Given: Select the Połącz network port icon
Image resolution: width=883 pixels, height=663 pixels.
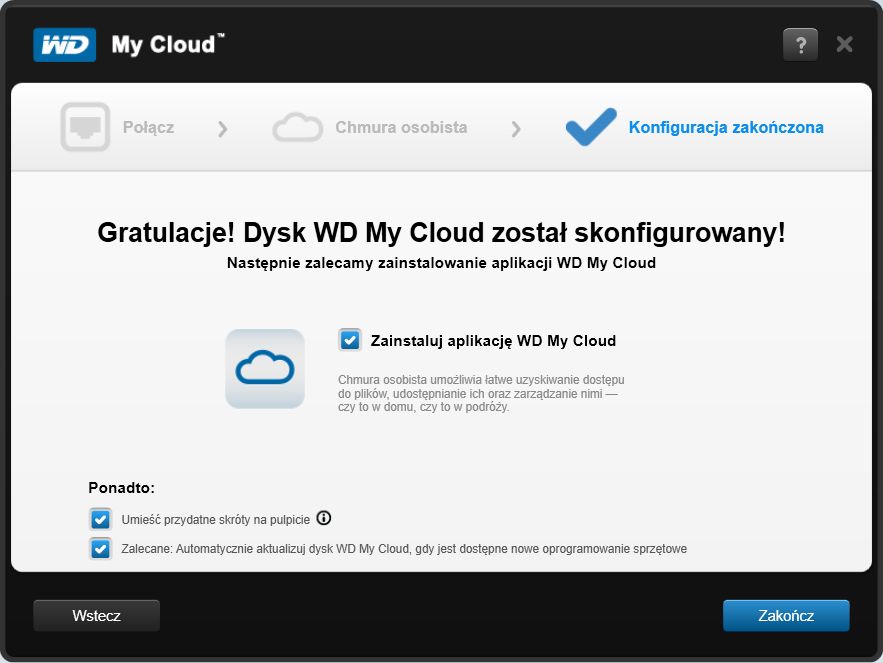Looking at the screenshot, I should (x=85, y=127).
